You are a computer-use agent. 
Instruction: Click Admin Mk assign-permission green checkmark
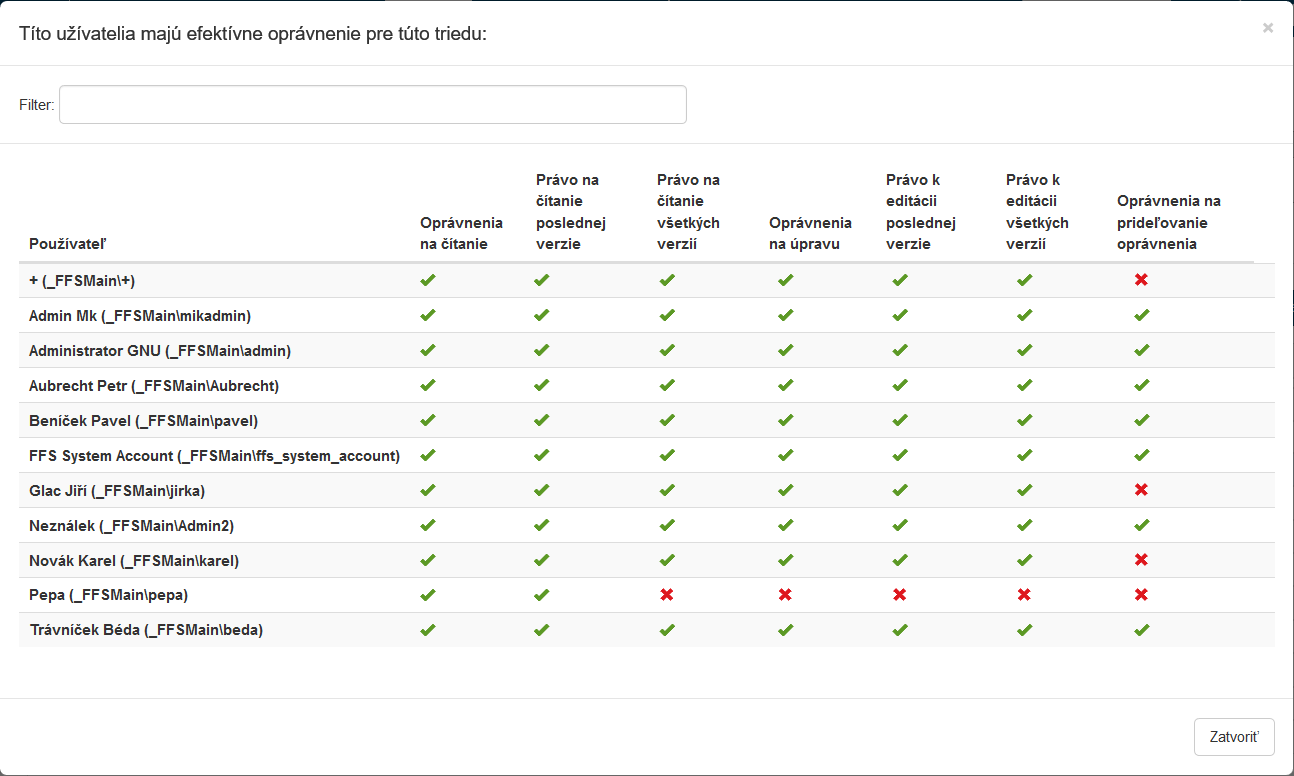1141,315
